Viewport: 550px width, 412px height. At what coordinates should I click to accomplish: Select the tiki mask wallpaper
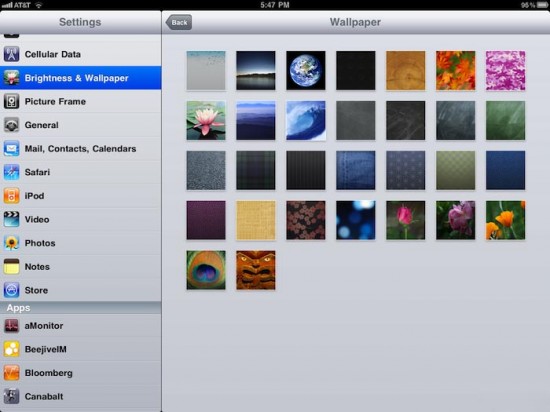point(256,270)
